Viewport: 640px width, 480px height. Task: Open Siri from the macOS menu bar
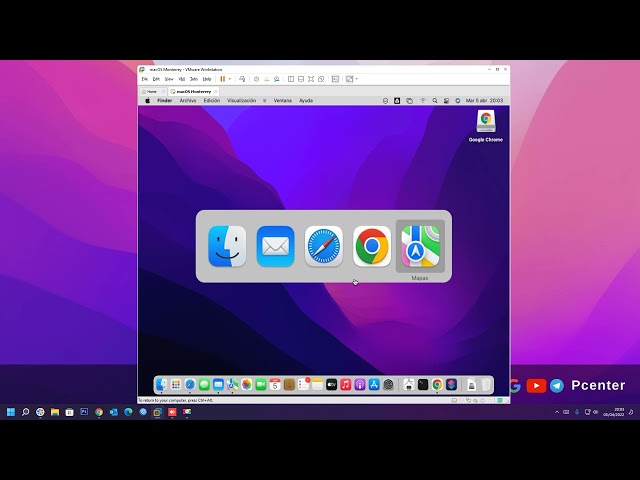click(x=458, y=100)
